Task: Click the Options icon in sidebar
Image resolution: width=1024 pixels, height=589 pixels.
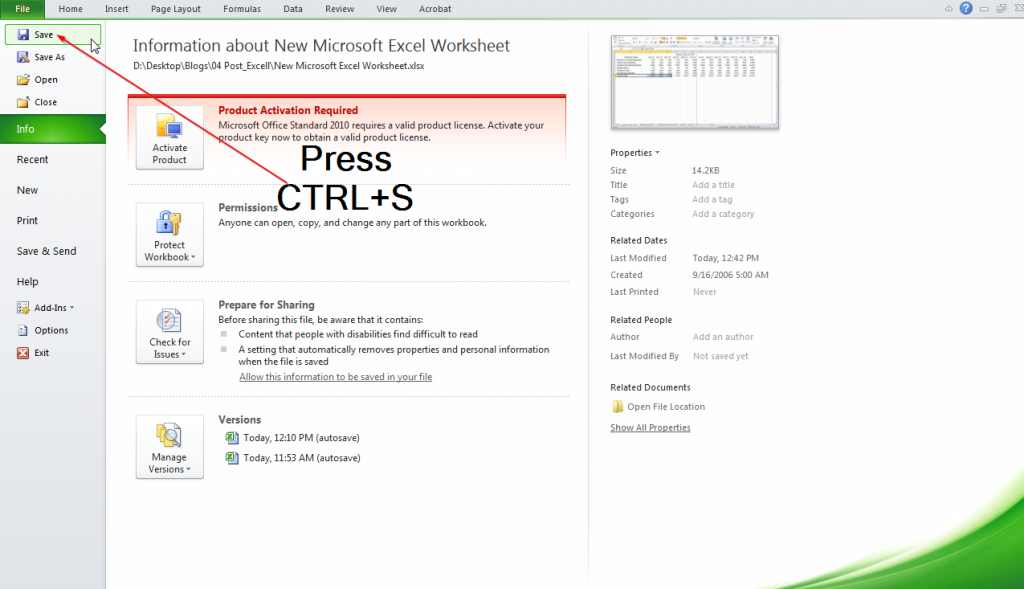Action: click(24, 330)
